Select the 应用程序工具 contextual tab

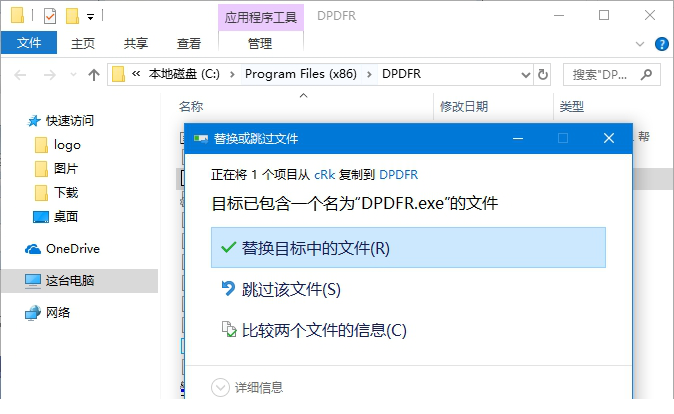(x=260, y=17)
